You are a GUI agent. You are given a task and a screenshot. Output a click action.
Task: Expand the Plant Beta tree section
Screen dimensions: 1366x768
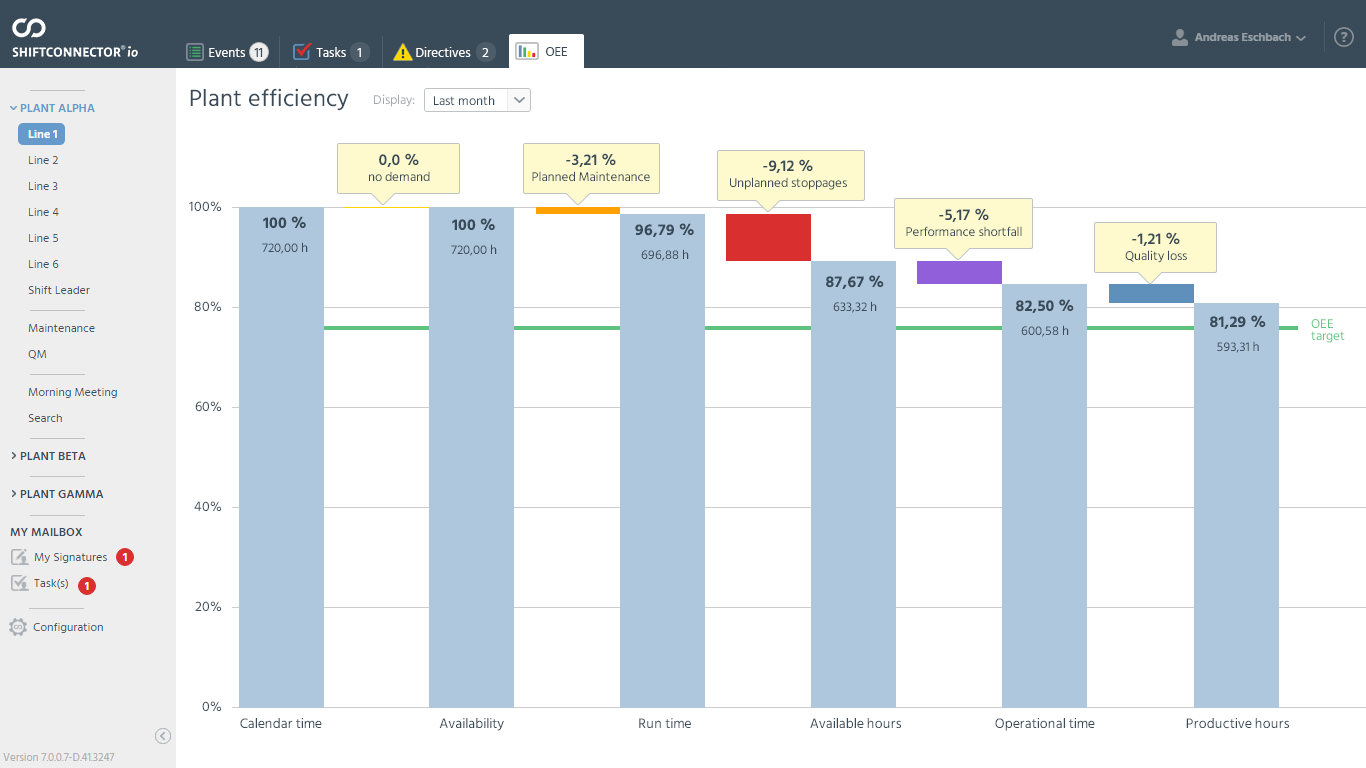pyautogui.click(x=52, y=456)
